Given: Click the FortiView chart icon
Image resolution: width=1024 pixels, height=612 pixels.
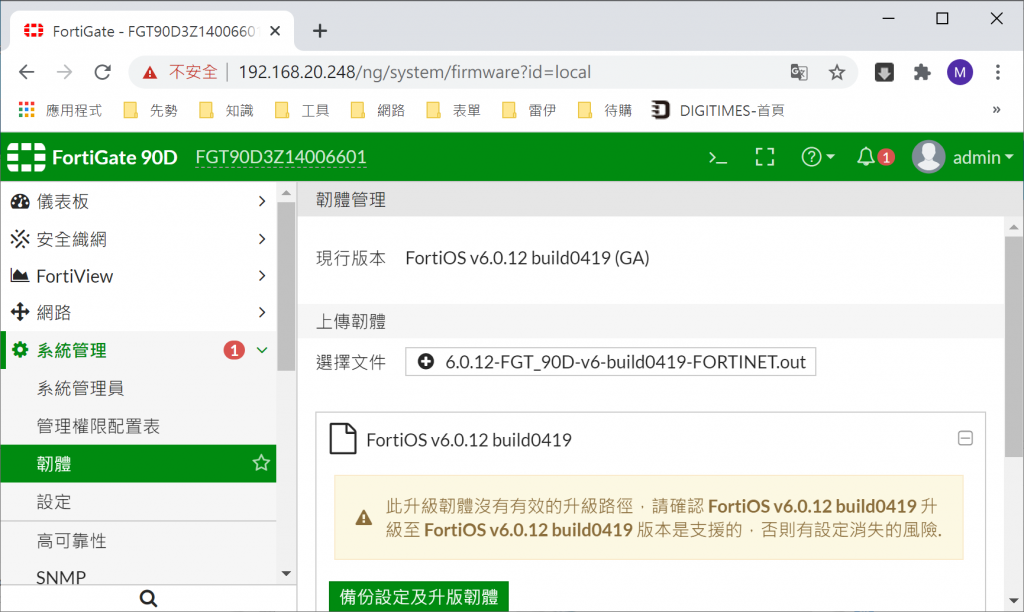Looking at the screenshot, I should (x=20, y=276).
